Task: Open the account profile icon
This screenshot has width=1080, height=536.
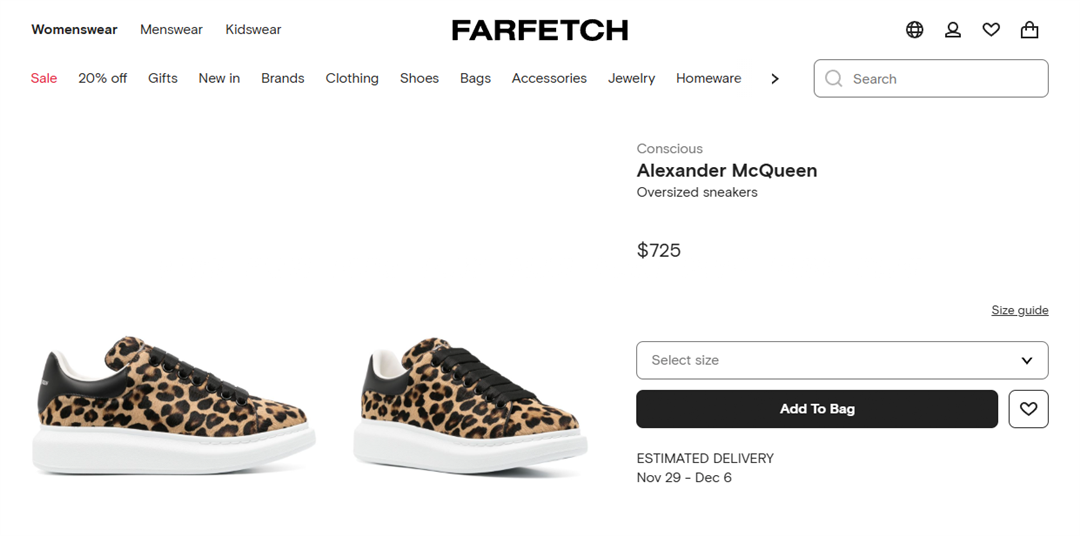Action: click(x=953, y=30)
